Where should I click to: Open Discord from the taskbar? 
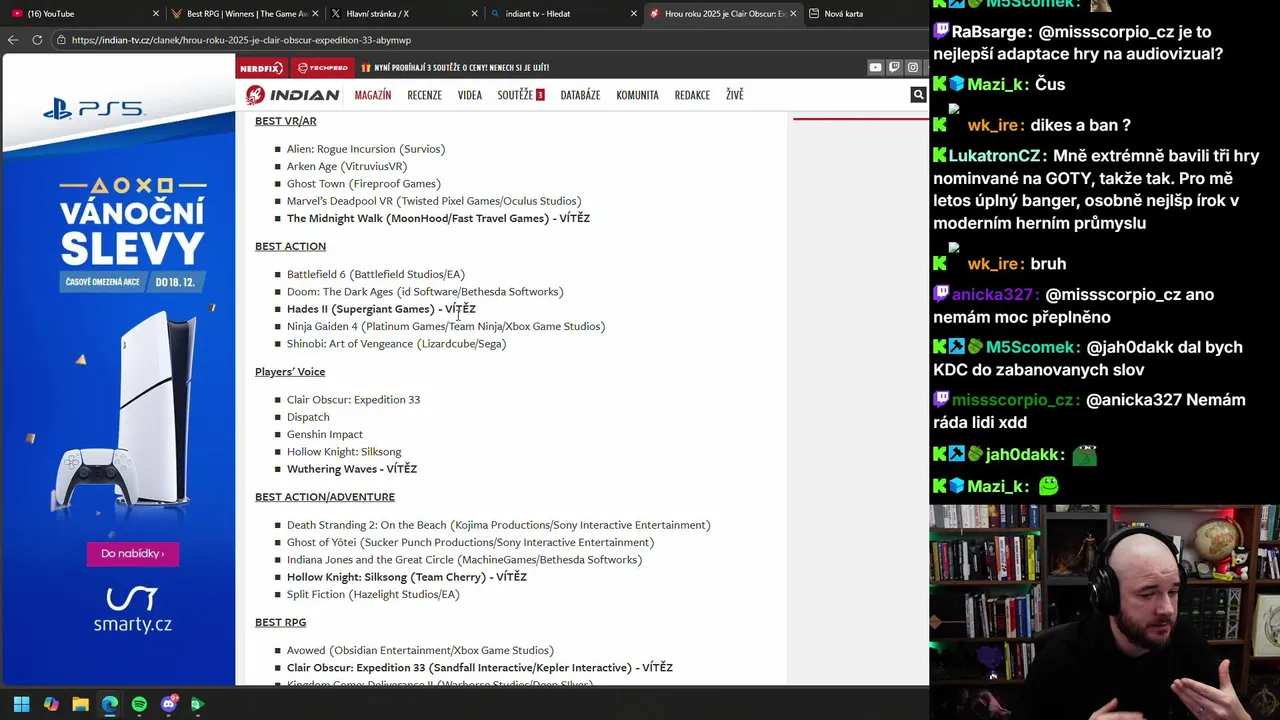[168, 704]
